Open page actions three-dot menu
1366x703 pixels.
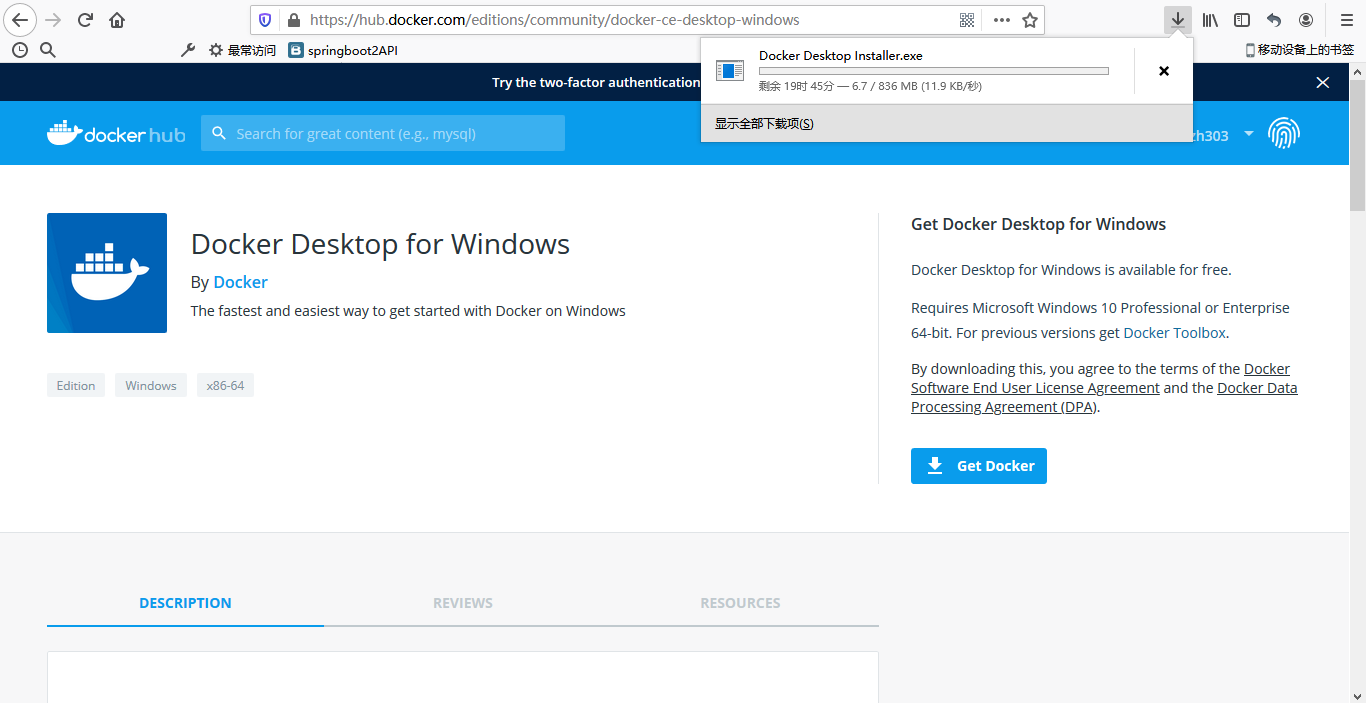pos(1002,20)
